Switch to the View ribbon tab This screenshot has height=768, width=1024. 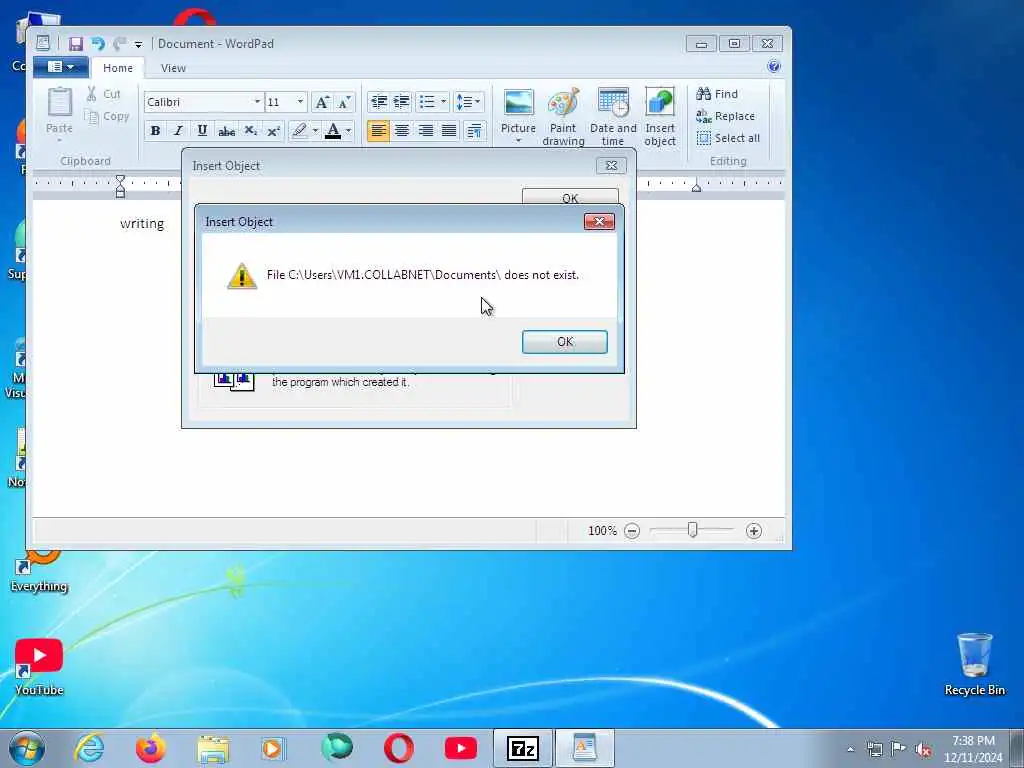coord(173,68)
